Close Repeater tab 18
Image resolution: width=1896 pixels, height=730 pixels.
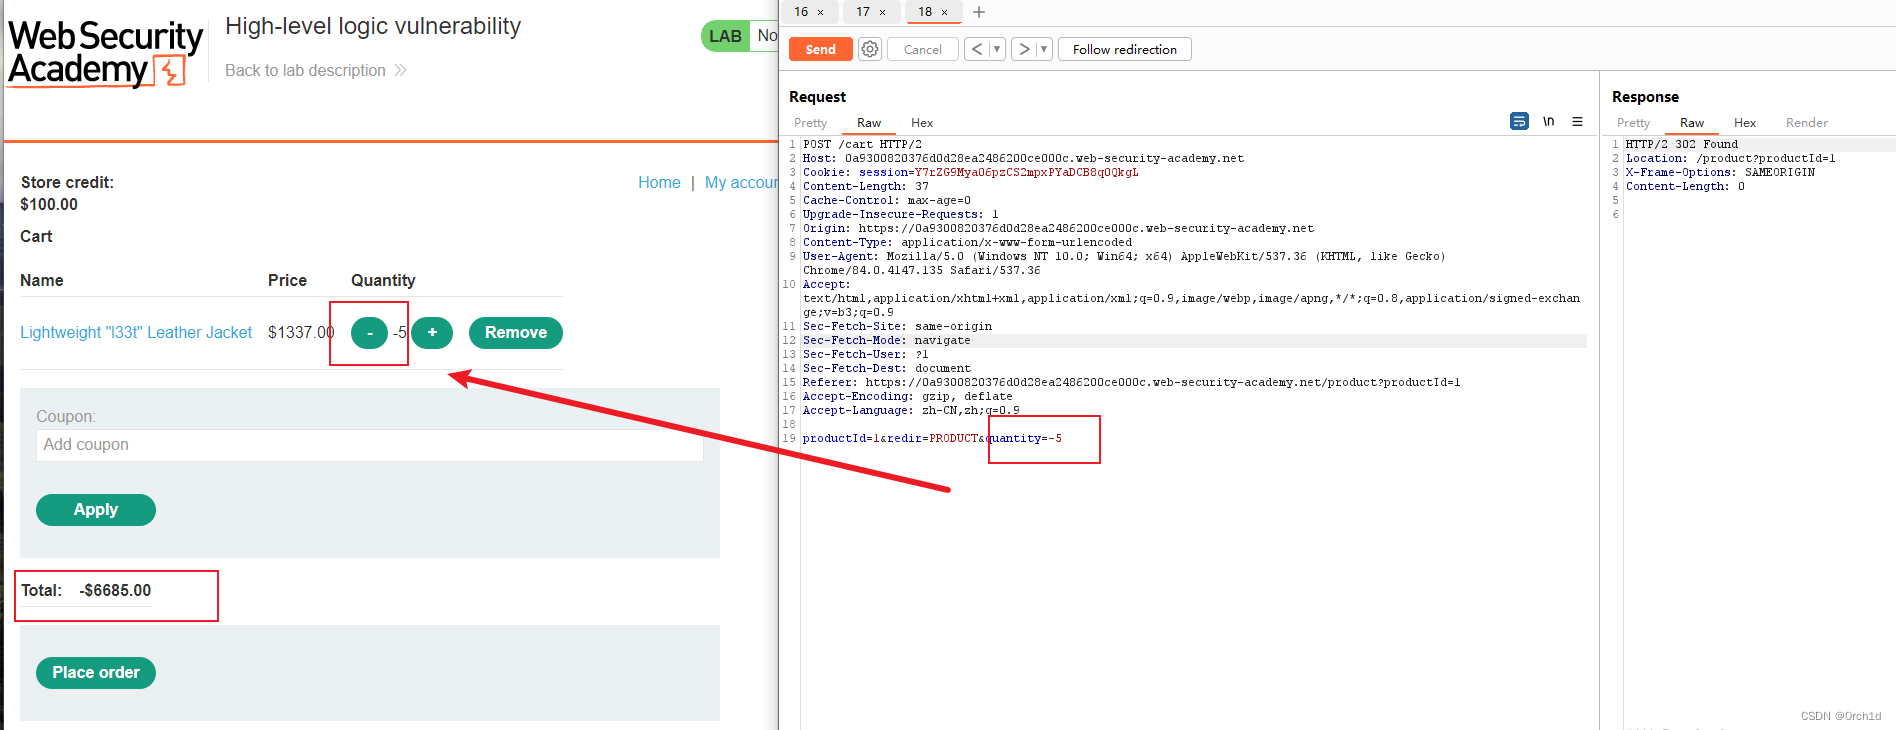(944, 12)
